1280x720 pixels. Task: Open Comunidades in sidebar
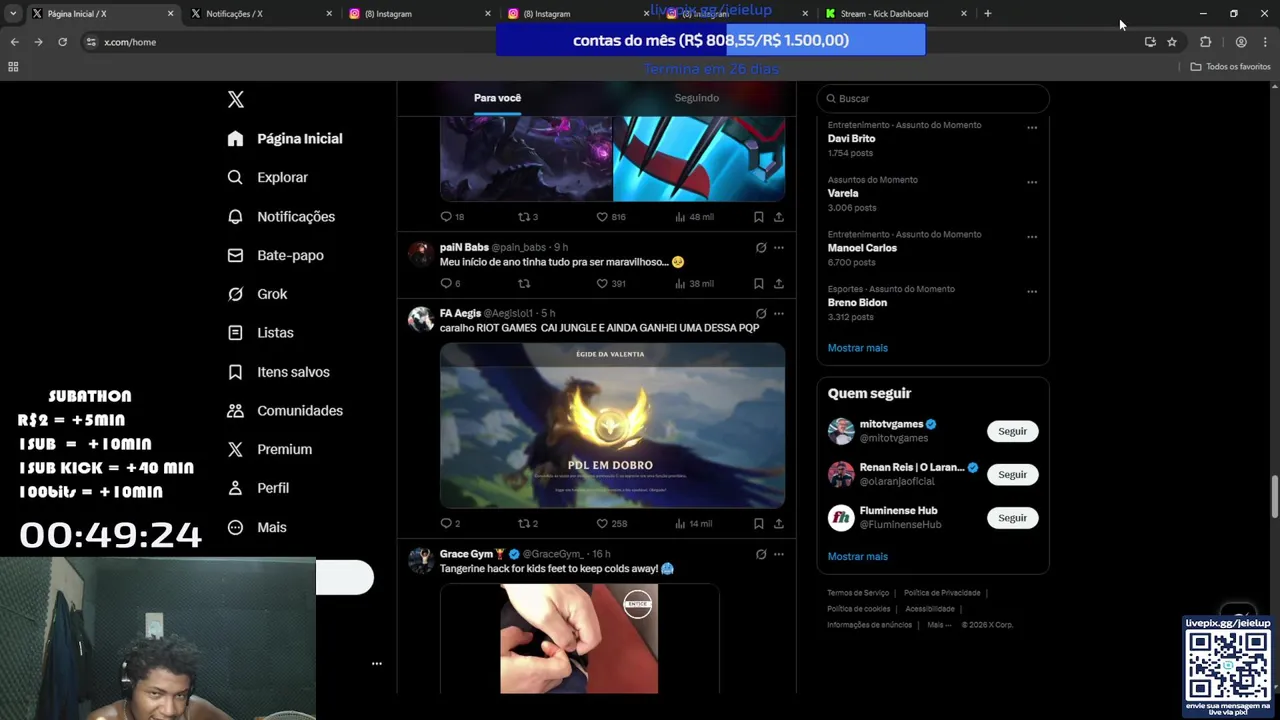pyautogui.click(x=285, y=411)
